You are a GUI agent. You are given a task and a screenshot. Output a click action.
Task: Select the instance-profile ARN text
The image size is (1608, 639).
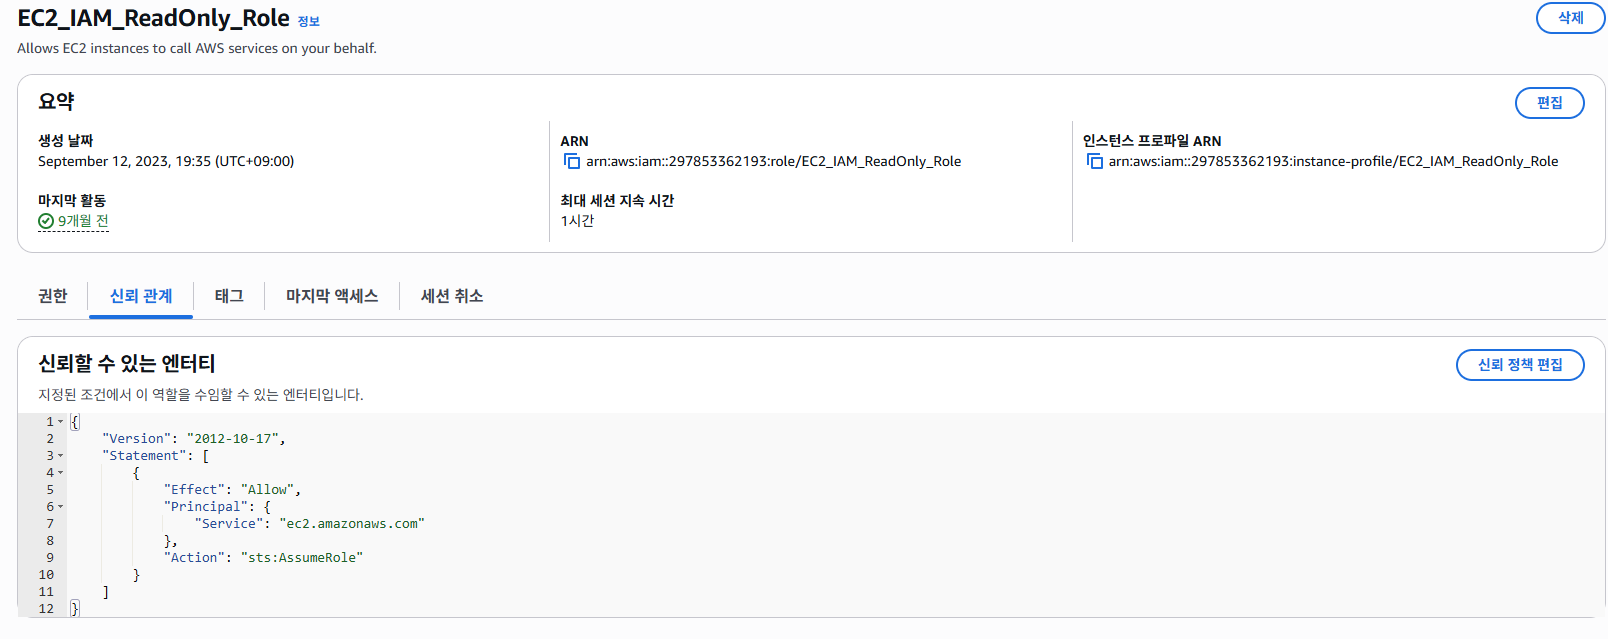click(1333, 161)
